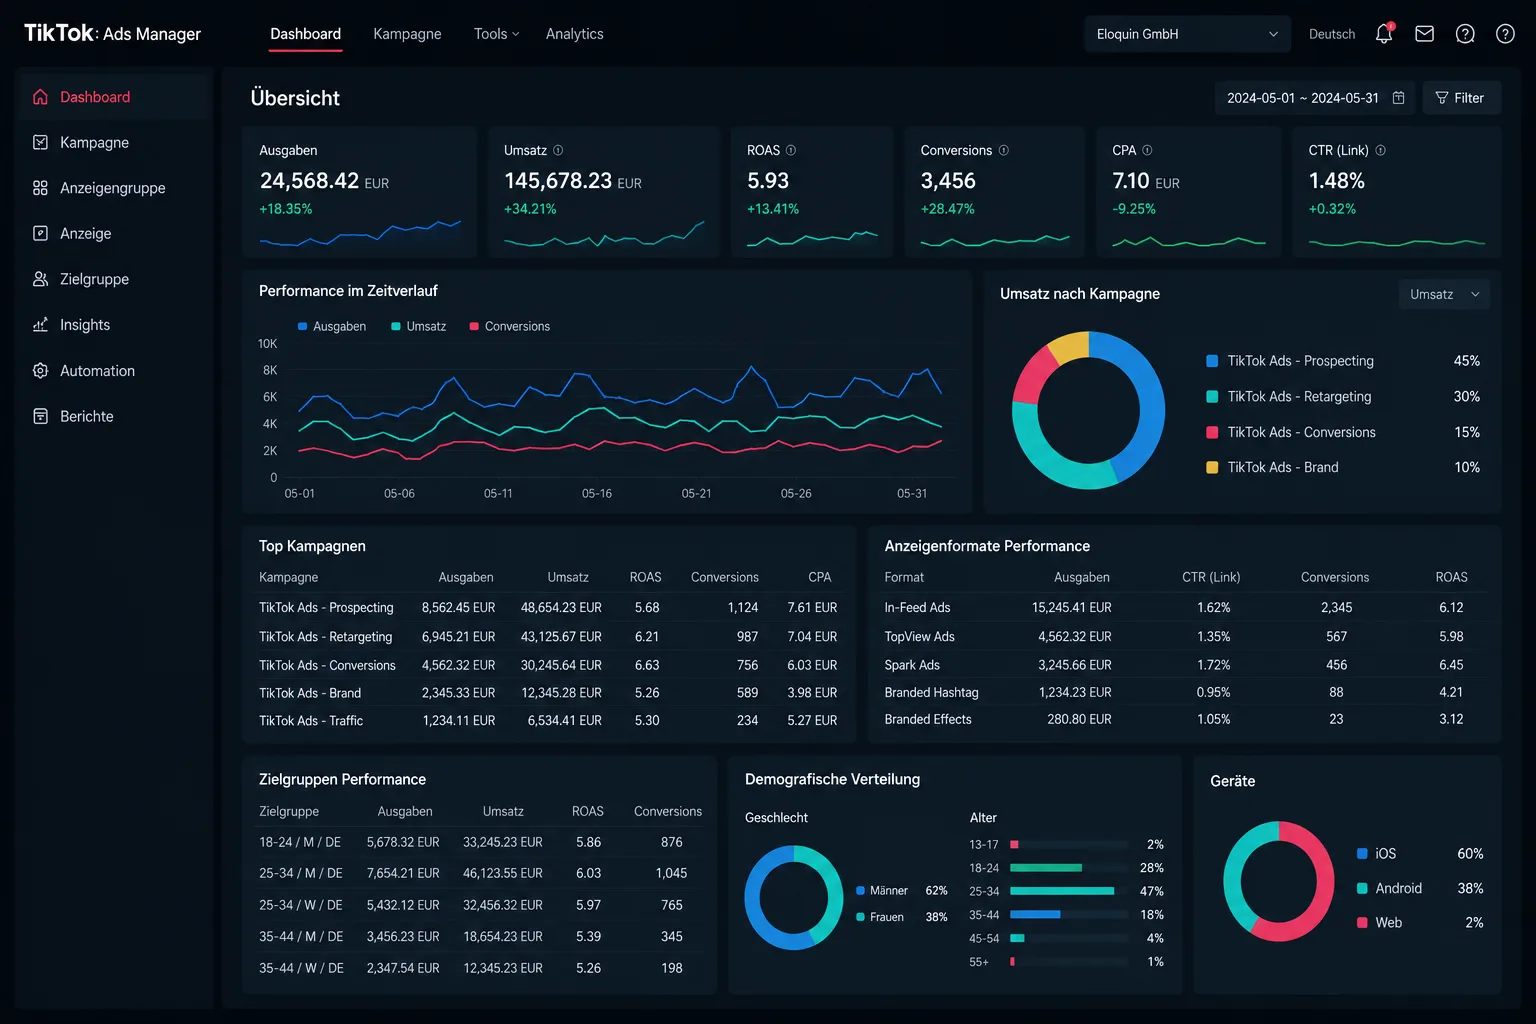Click the calendar icon in the date range
This screenshot has width=1536, height=1024.
[x=1399, y=98]
